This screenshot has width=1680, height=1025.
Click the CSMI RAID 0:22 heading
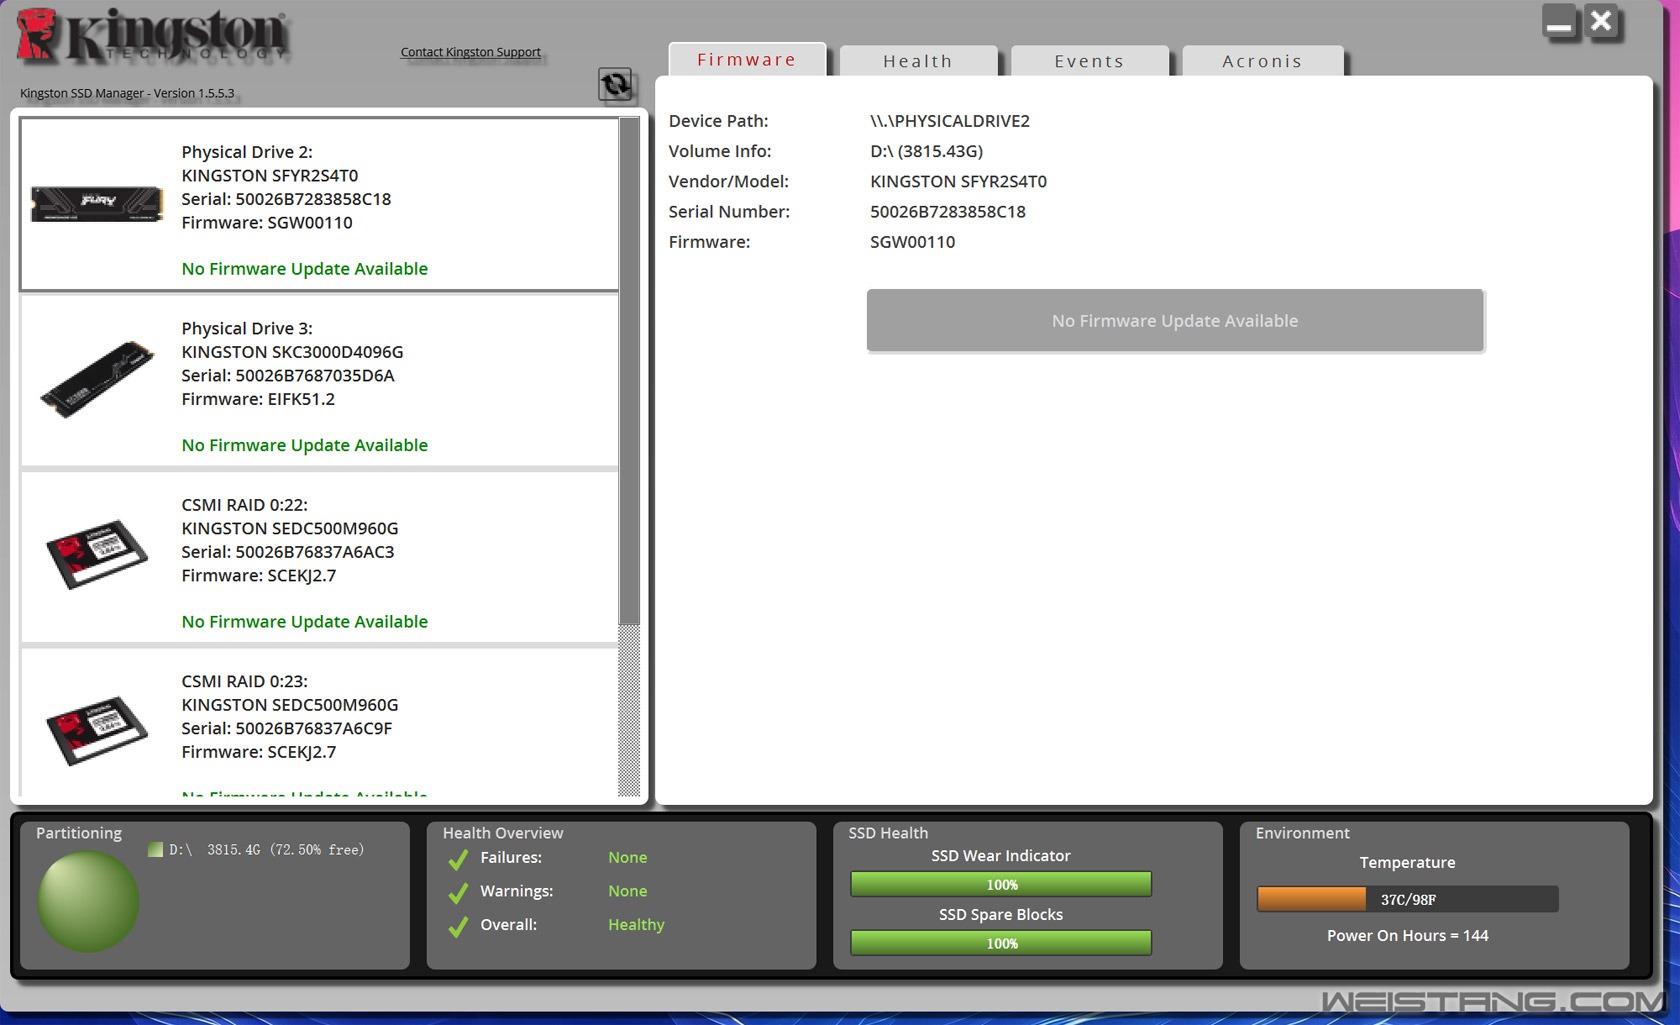(x=245, y=505)
